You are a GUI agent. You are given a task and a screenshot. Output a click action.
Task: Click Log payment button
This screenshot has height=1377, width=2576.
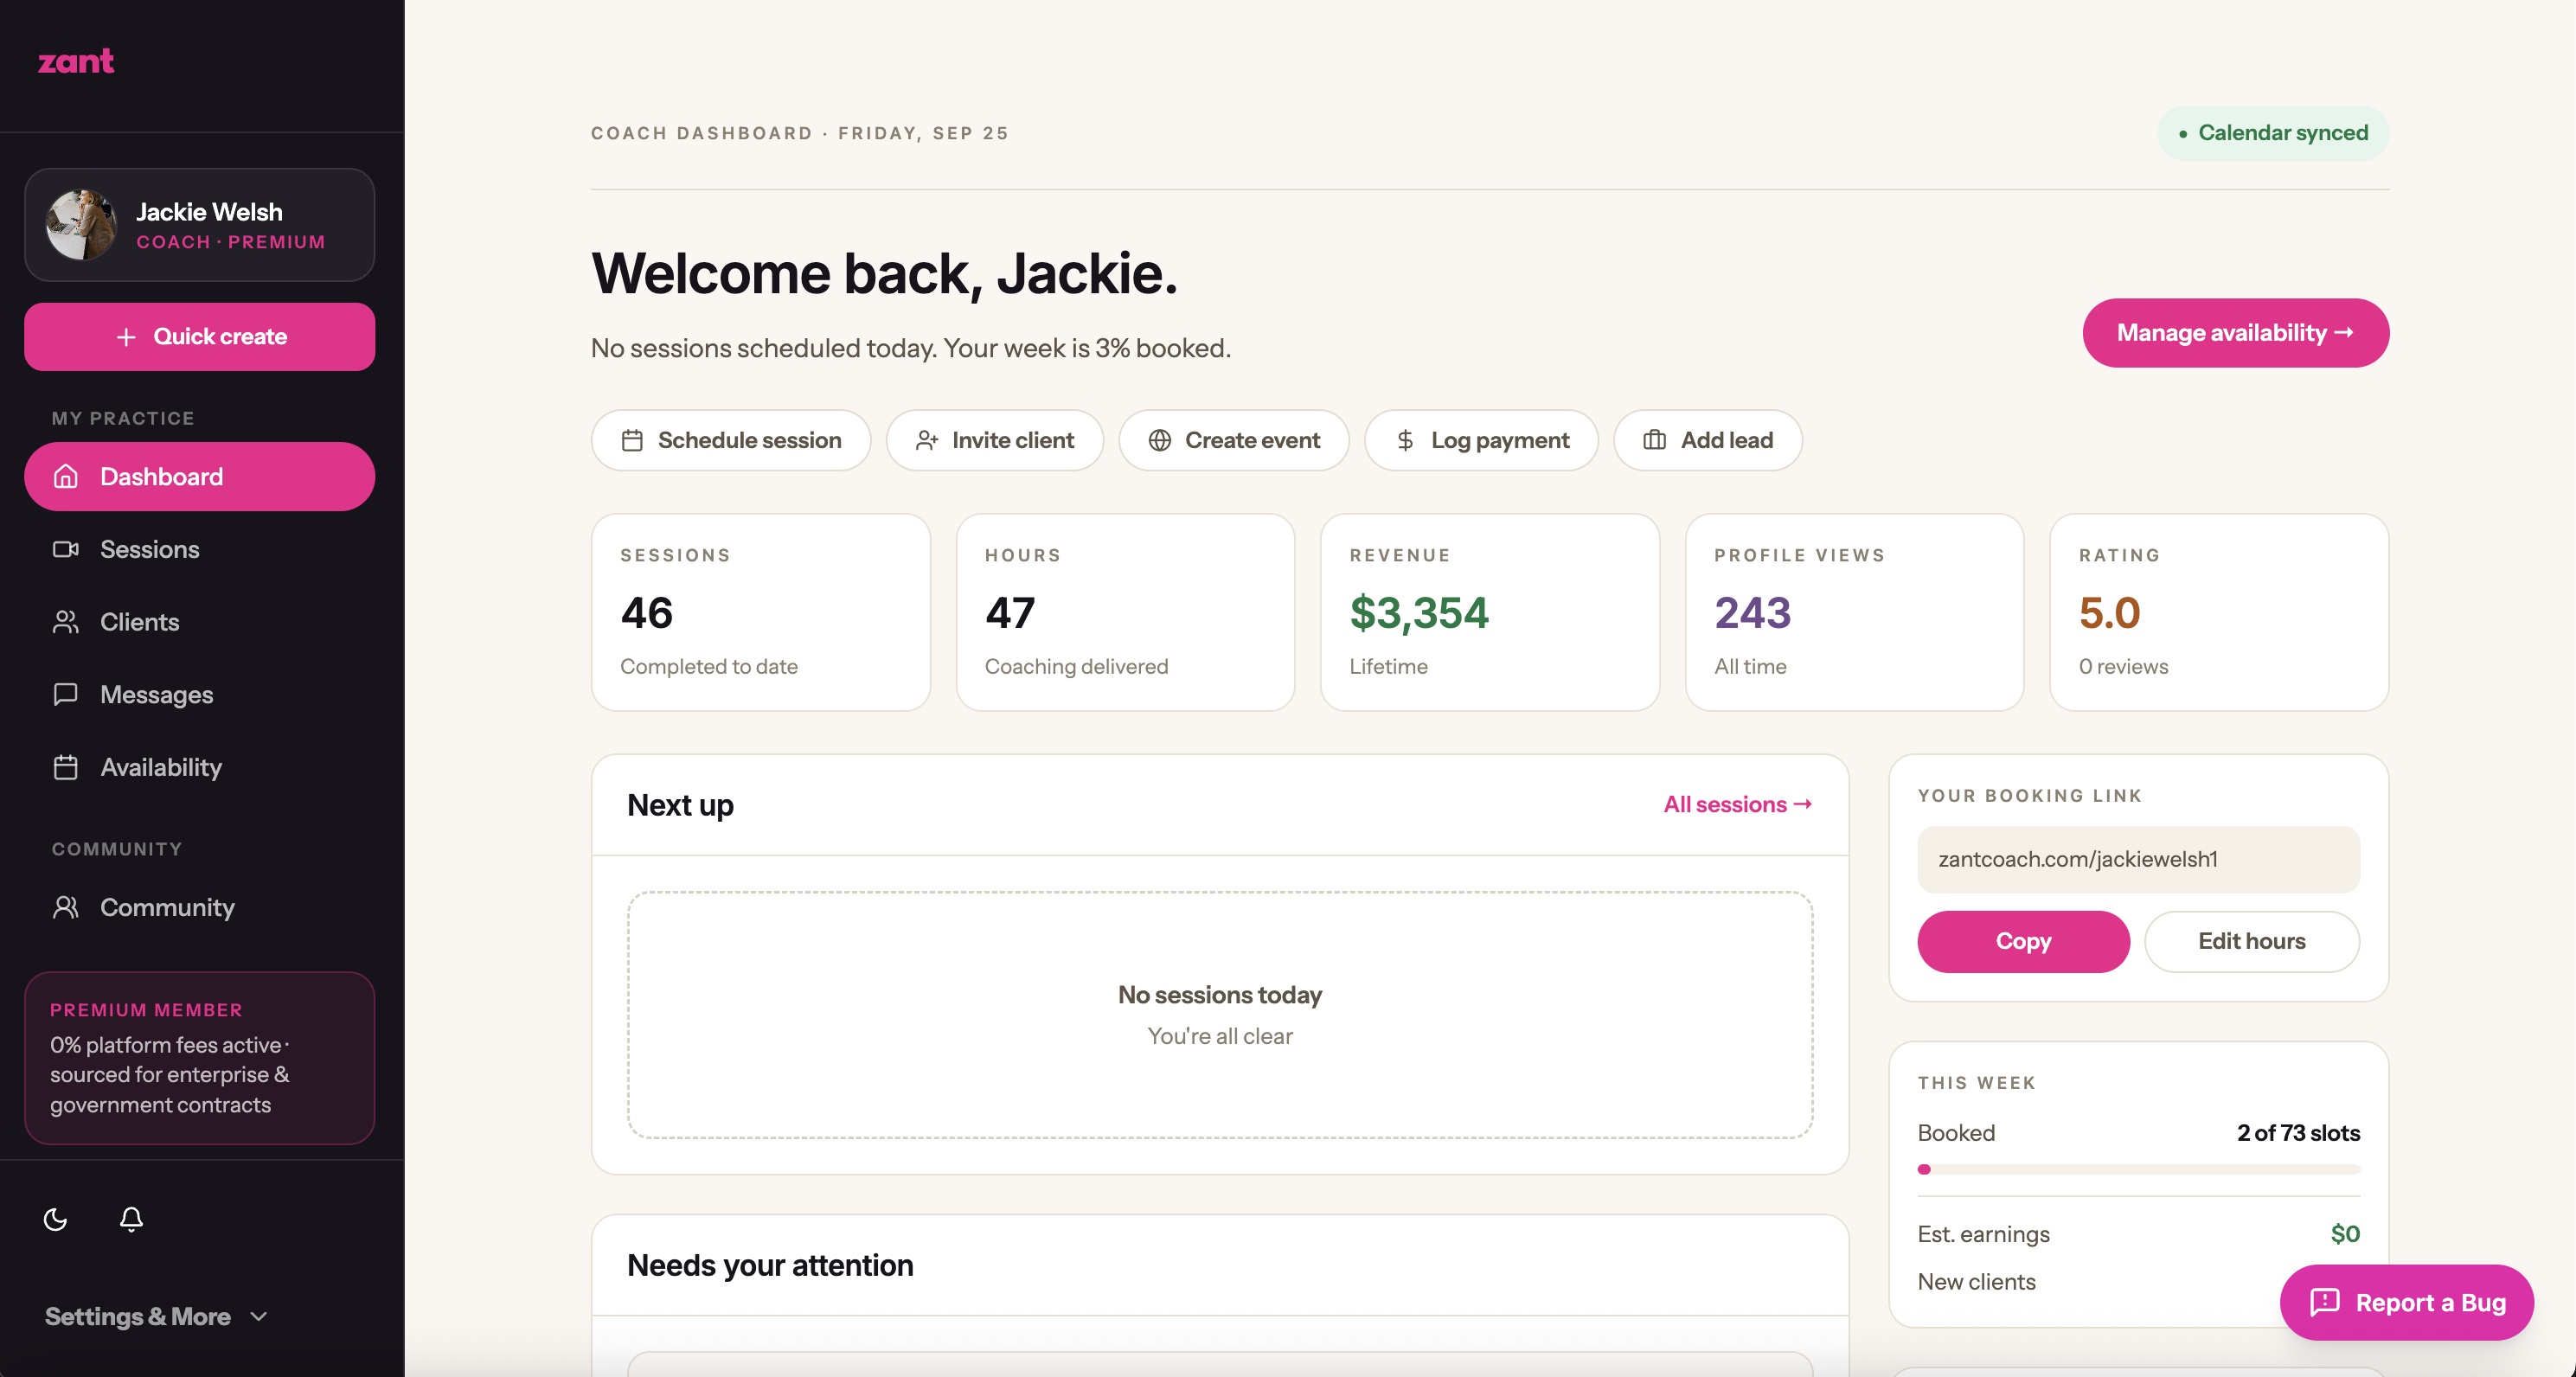(x=1481, y=440)
